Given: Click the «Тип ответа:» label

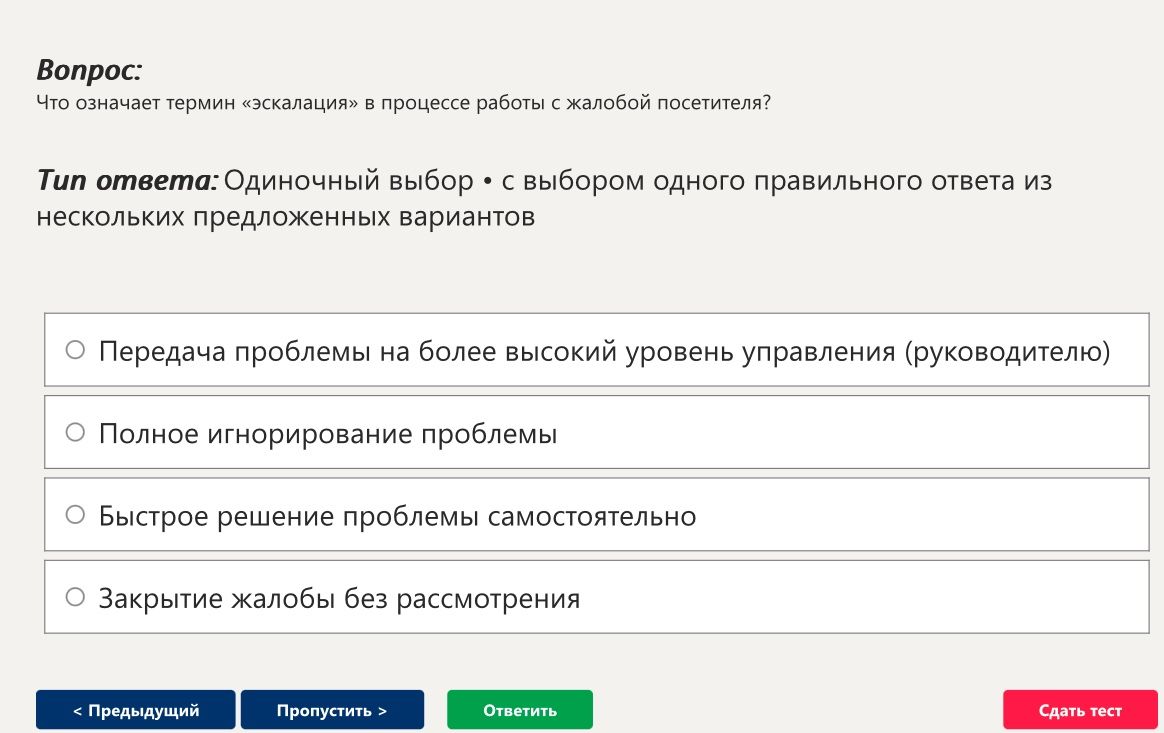Looking at the screenshot, I should click(x=127, y=180).
